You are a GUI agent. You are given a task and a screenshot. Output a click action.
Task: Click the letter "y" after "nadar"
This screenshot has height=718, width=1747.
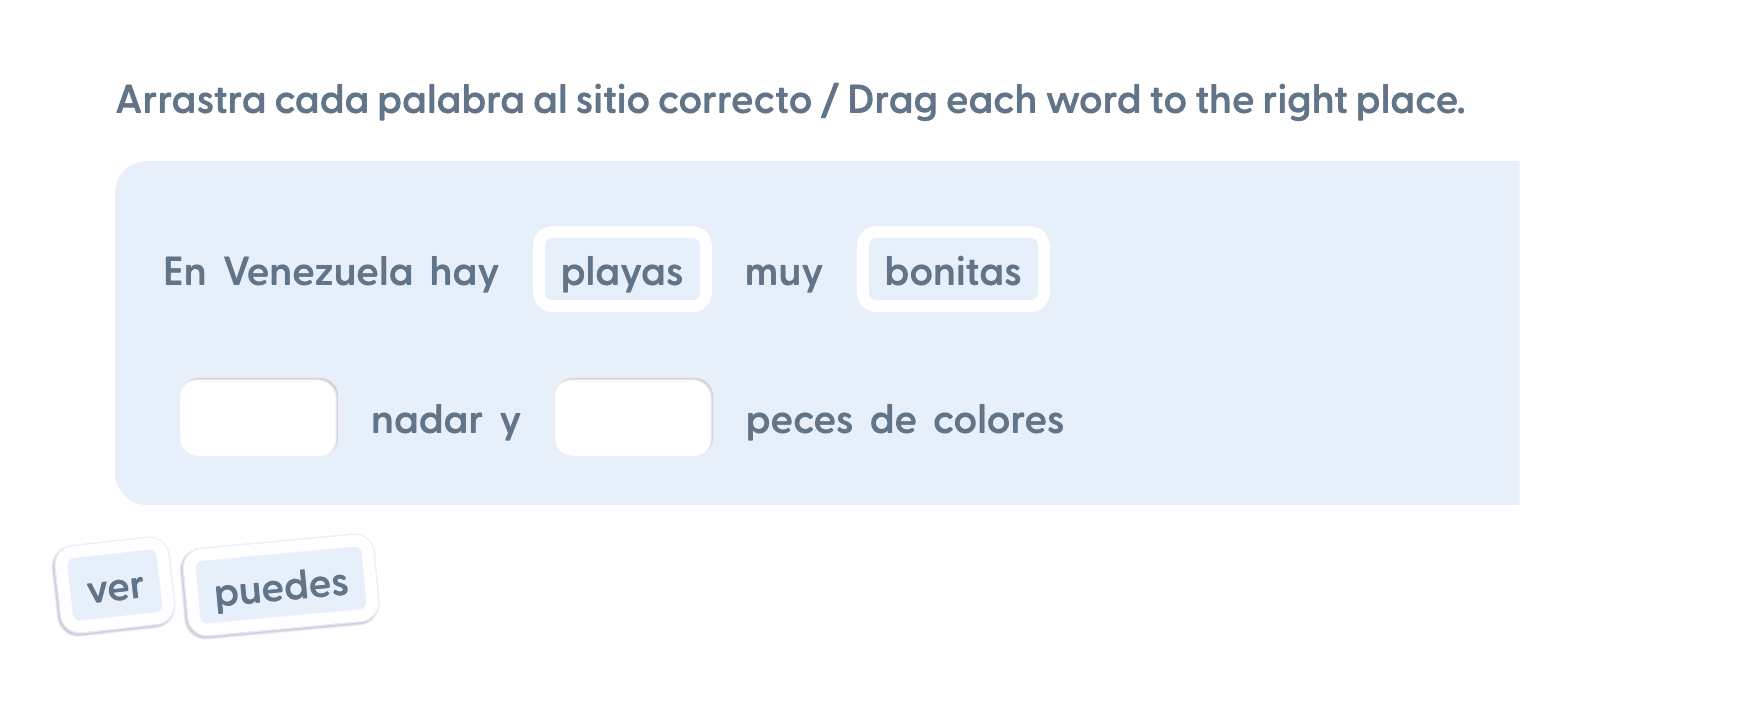coord(510,422)
